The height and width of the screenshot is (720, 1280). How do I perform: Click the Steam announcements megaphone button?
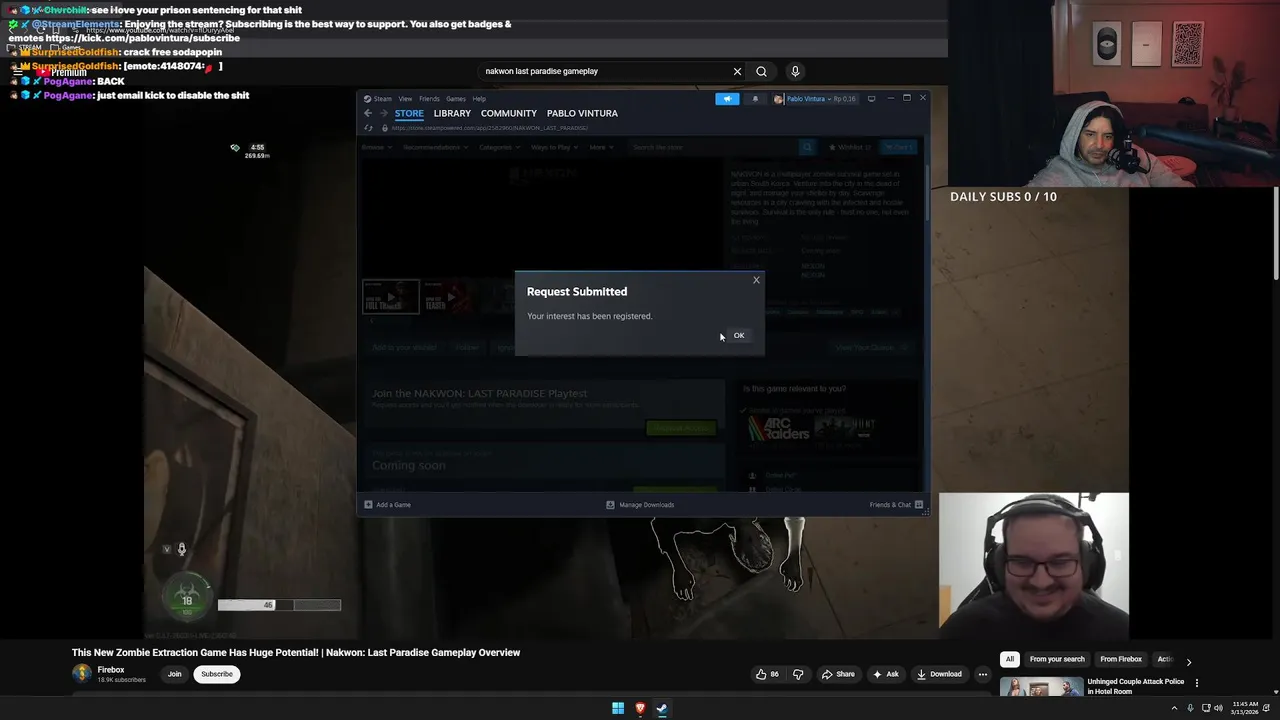(x=727, y=99)
